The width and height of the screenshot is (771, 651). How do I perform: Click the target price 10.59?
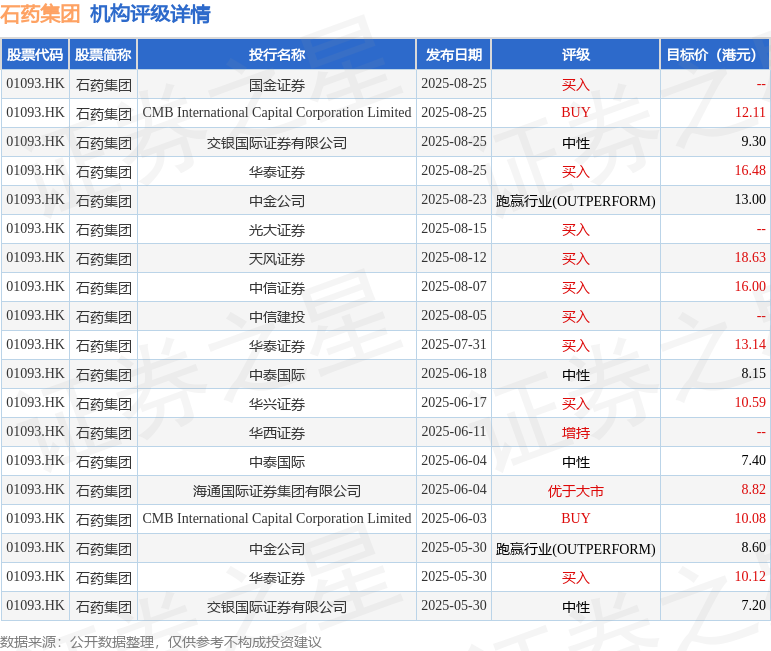pos(750,403)
